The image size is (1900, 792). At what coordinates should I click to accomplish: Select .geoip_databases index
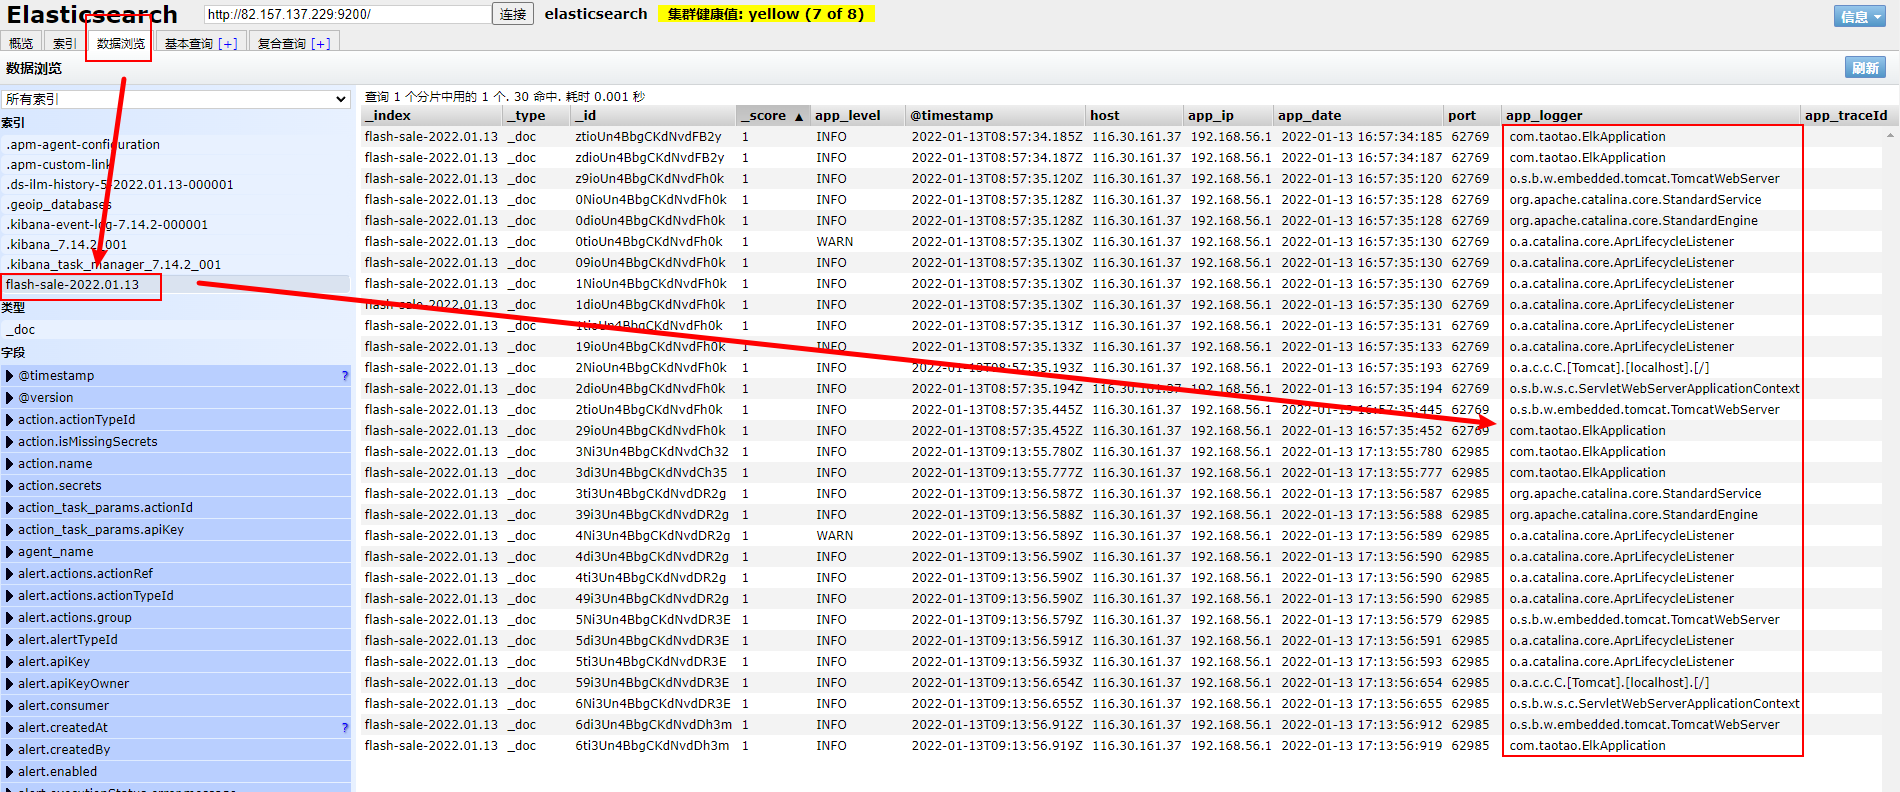[175, 204]
